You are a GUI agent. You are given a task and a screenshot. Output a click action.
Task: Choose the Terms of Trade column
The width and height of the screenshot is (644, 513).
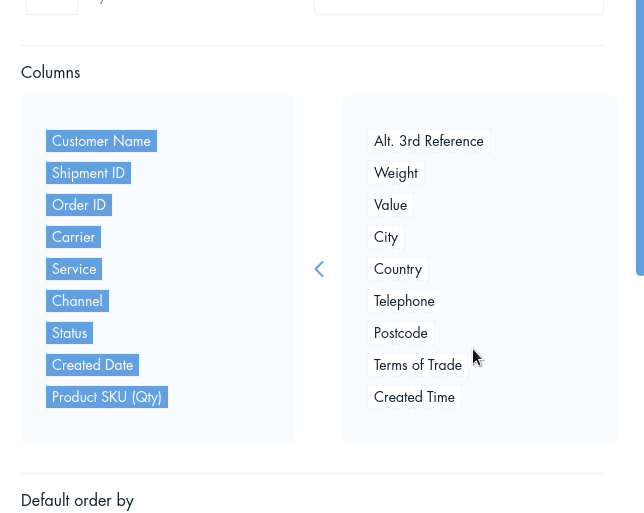pos(418,365)
